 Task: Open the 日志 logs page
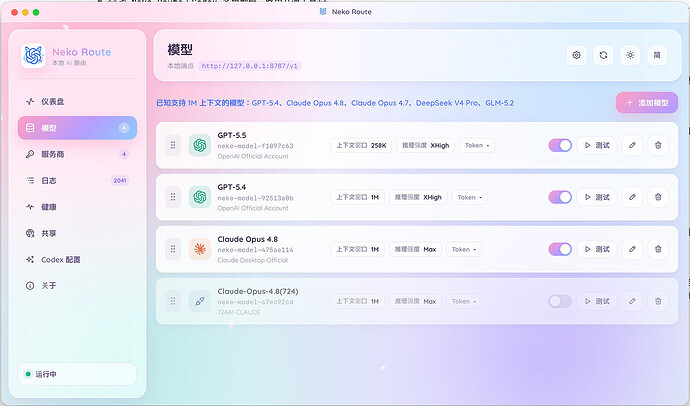(77, 180)
